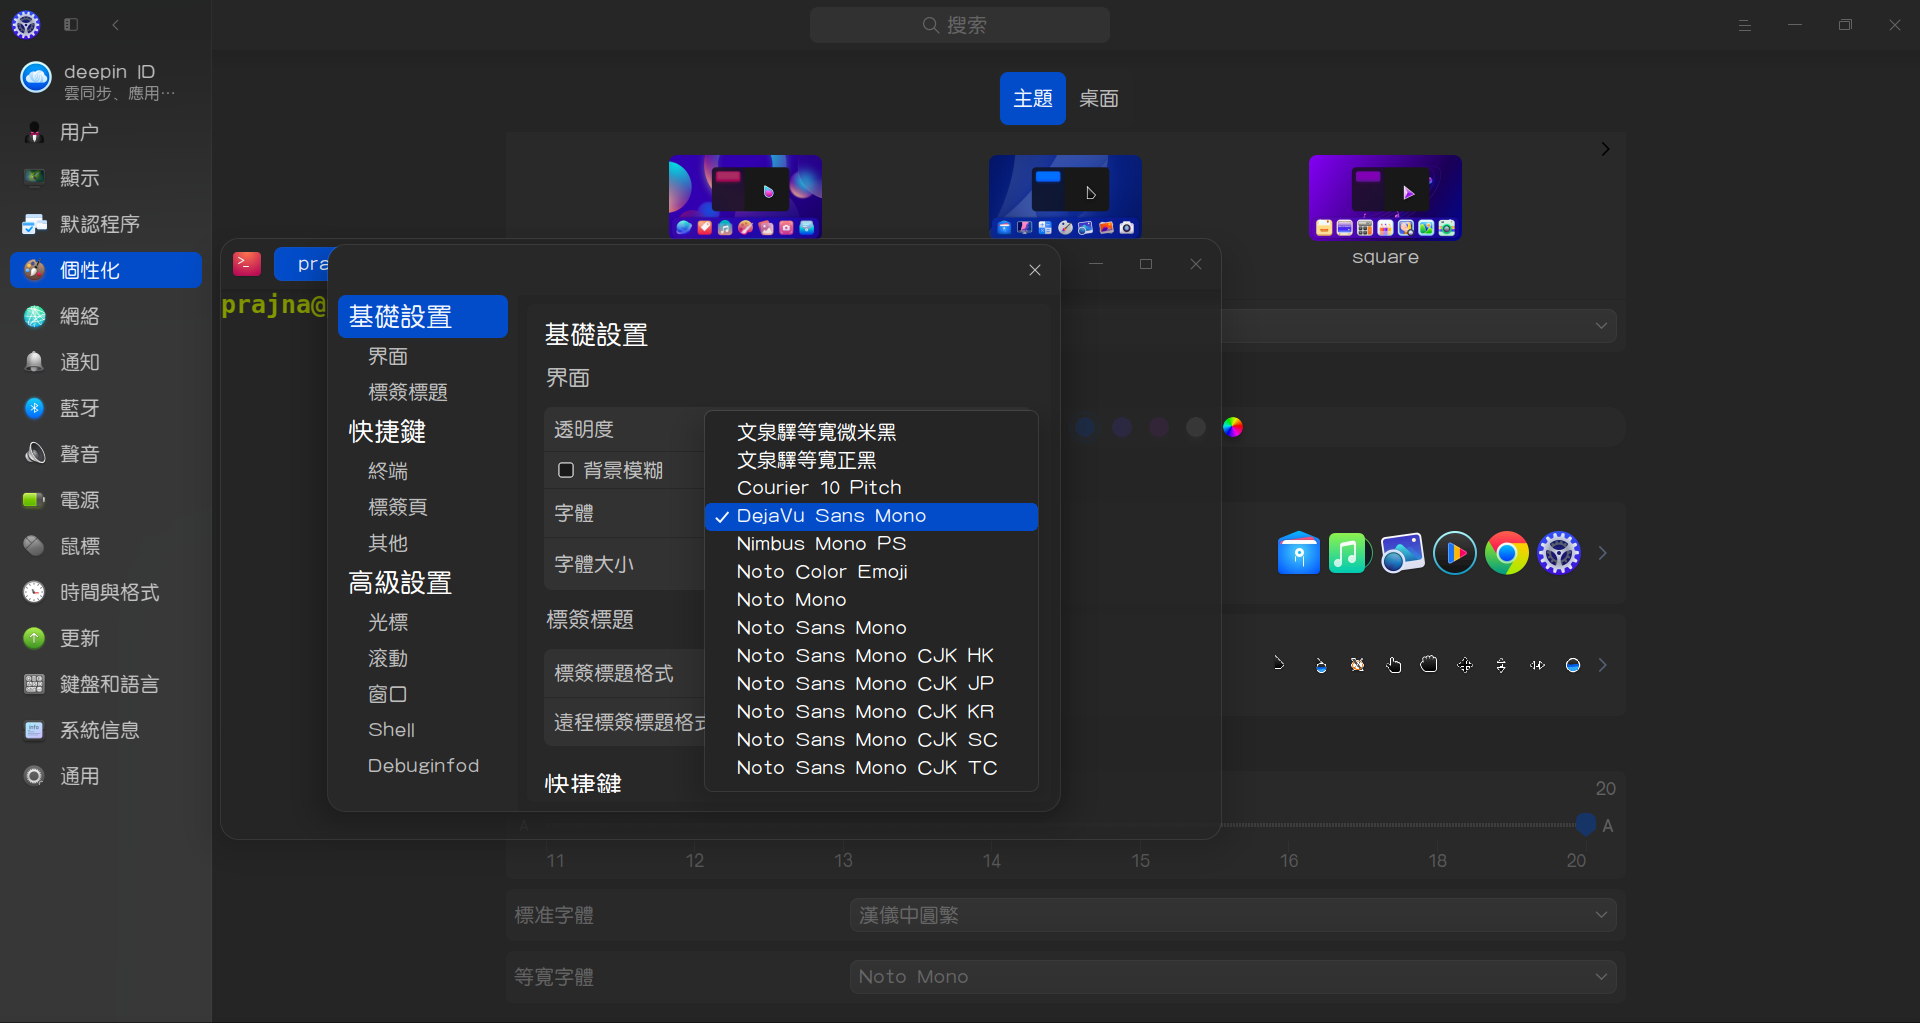
Task: Open 用户 settings in sidebar
Action: (x=106, y=132)
